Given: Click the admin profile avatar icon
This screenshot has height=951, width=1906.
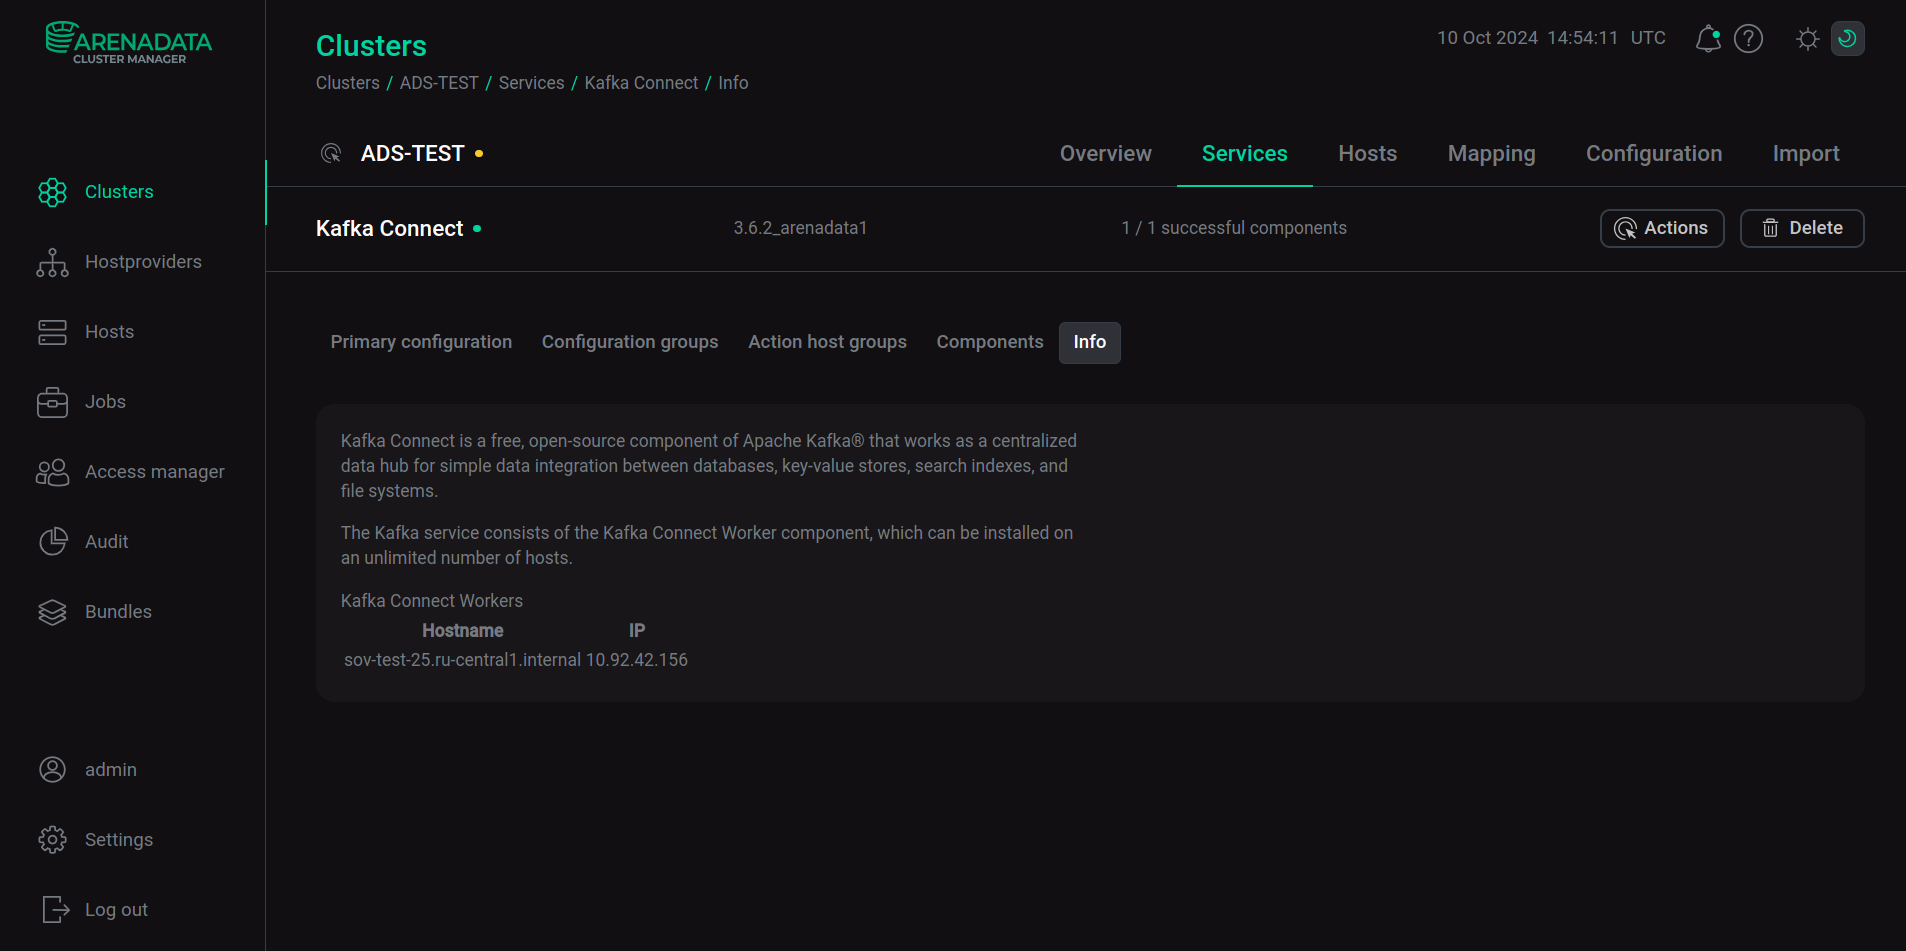Looking at the screenshot, I should coord(52,769).
